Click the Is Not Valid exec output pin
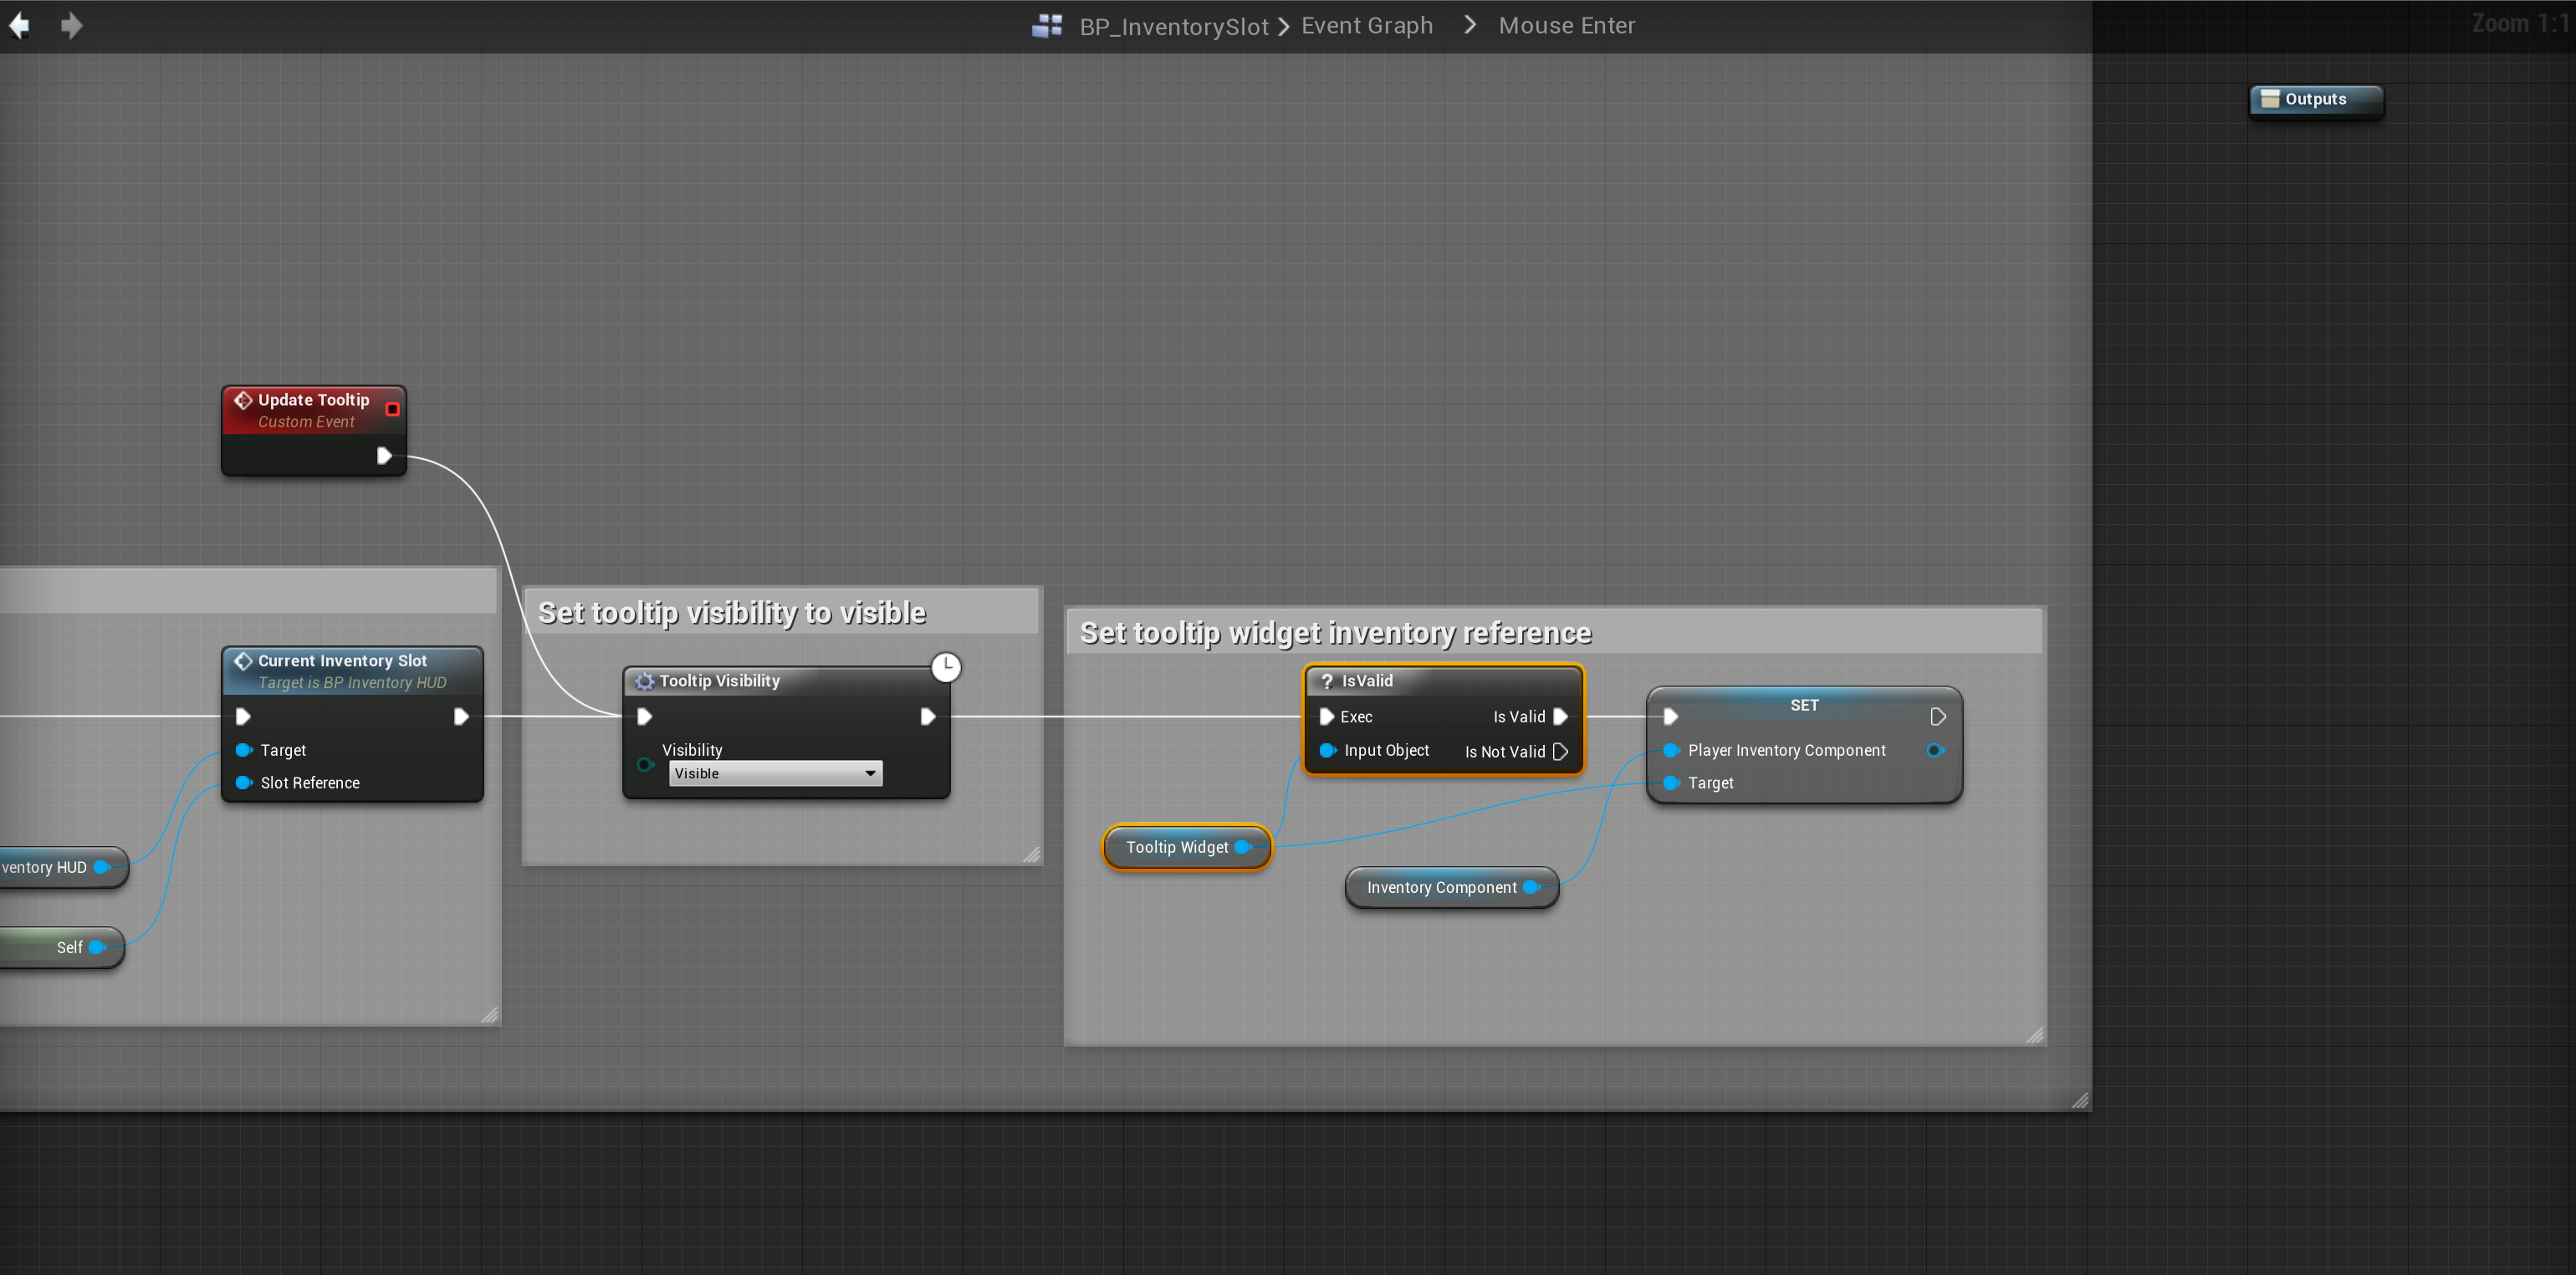Image resolution: width=2576 pixels, height=1275 pixels. coord(1560,752)
